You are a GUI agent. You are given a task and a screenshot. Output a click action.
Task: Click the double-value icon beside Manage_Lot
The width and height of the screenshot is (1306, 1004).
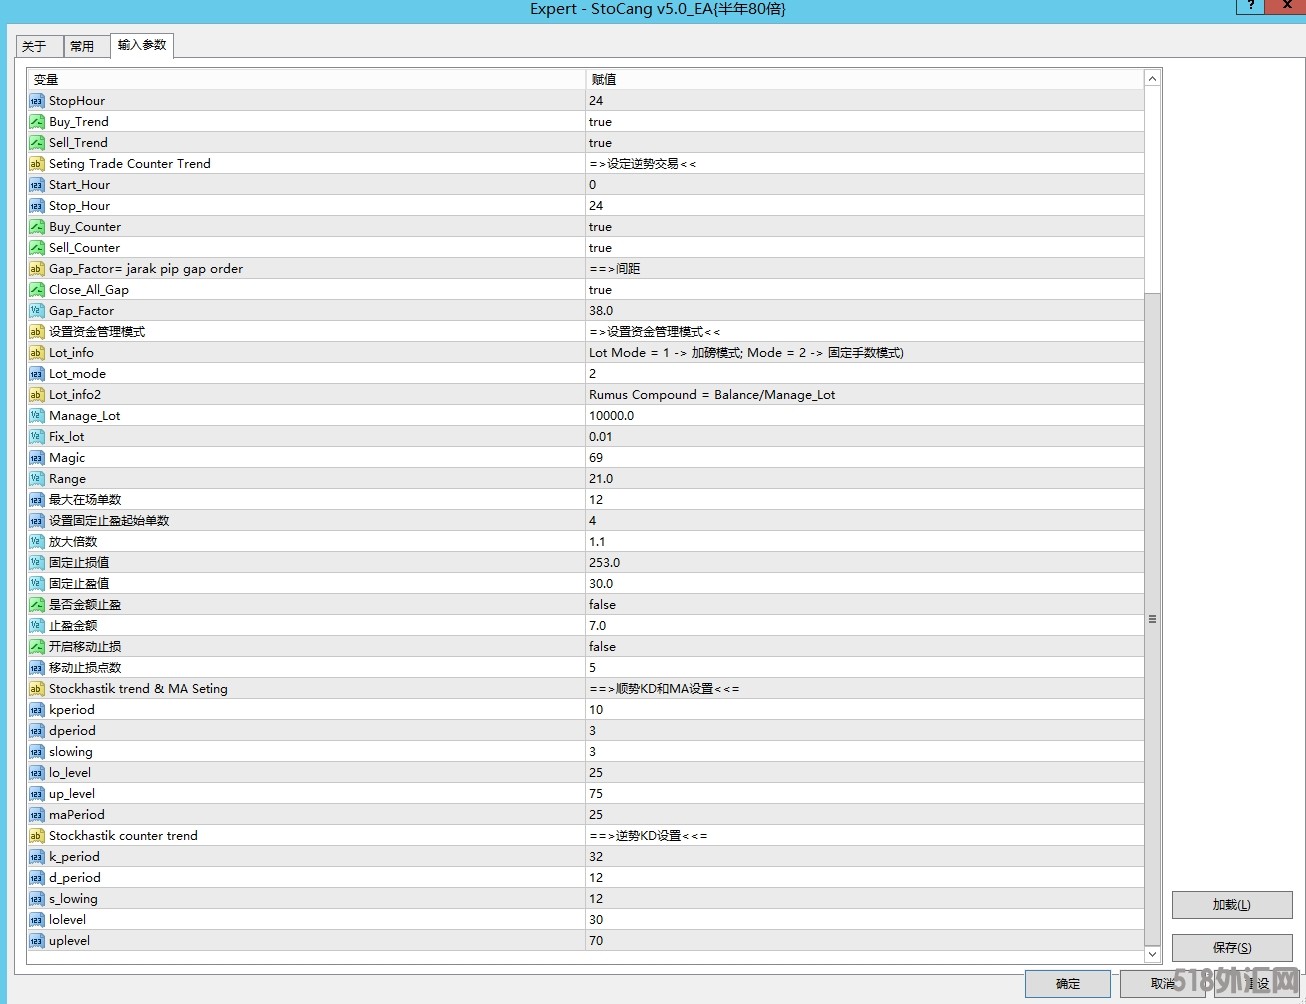[x=37, y=416]
